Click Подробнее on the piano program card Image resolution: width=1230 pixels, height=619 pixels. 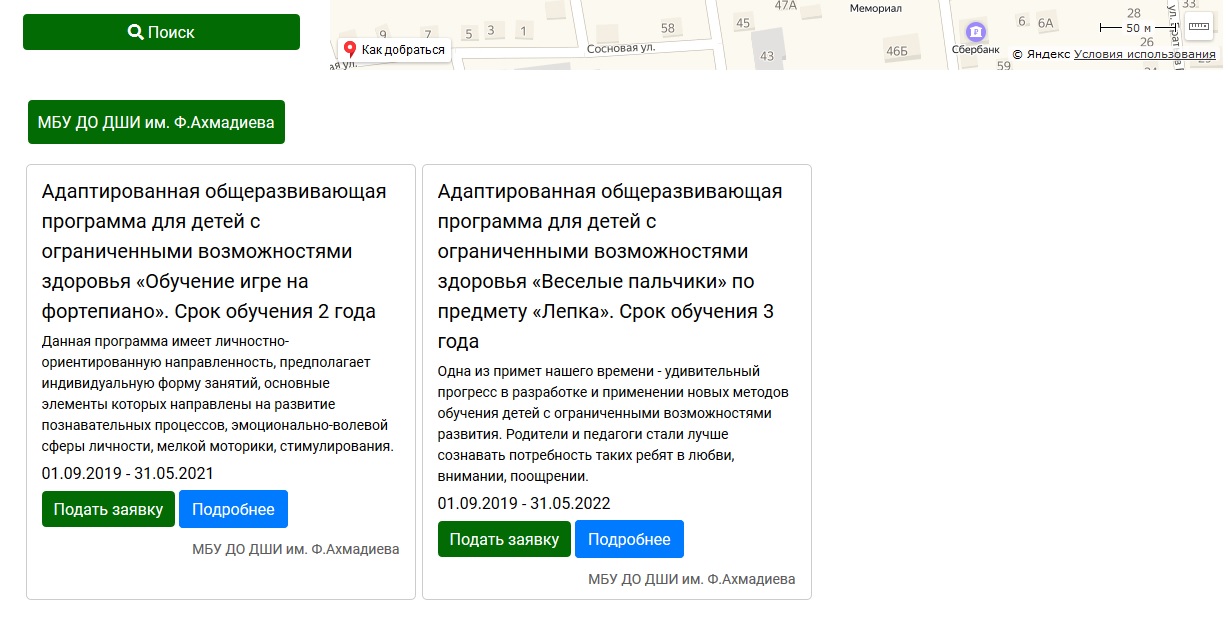click(233, 509)
